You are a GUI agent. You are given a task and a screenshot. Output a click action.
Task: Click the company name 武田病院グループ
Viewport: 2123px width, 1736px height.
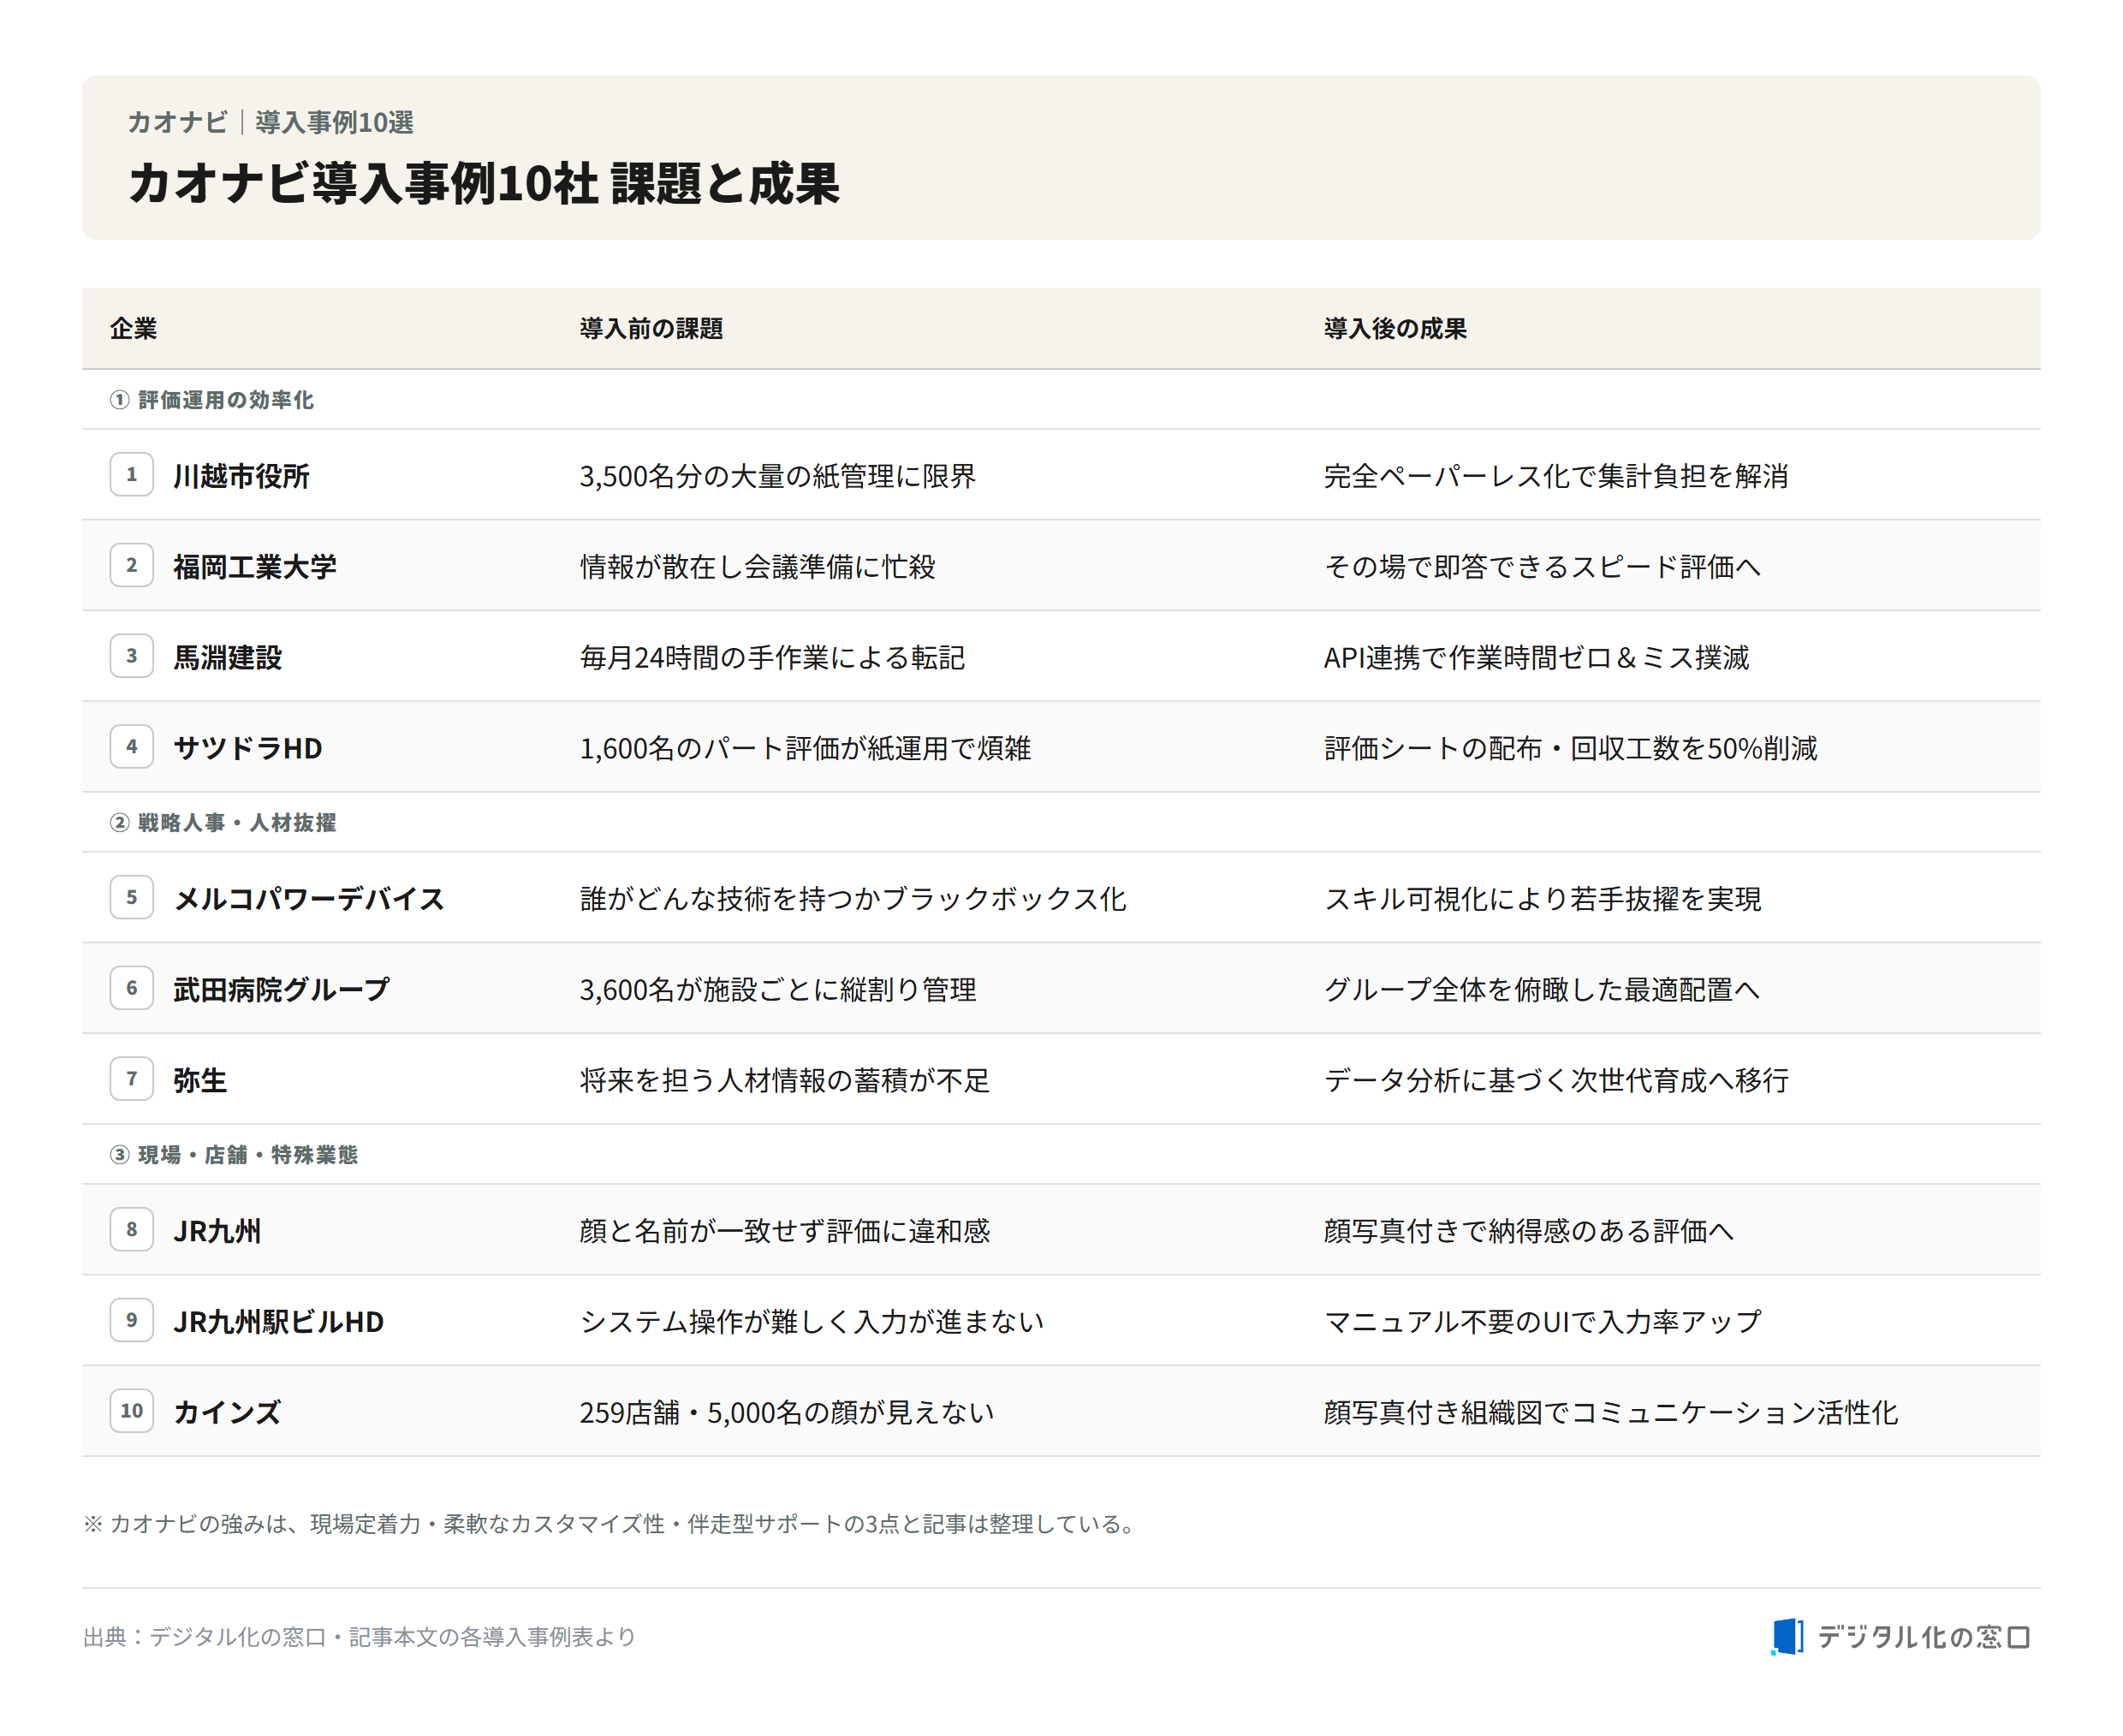point(282,990)
